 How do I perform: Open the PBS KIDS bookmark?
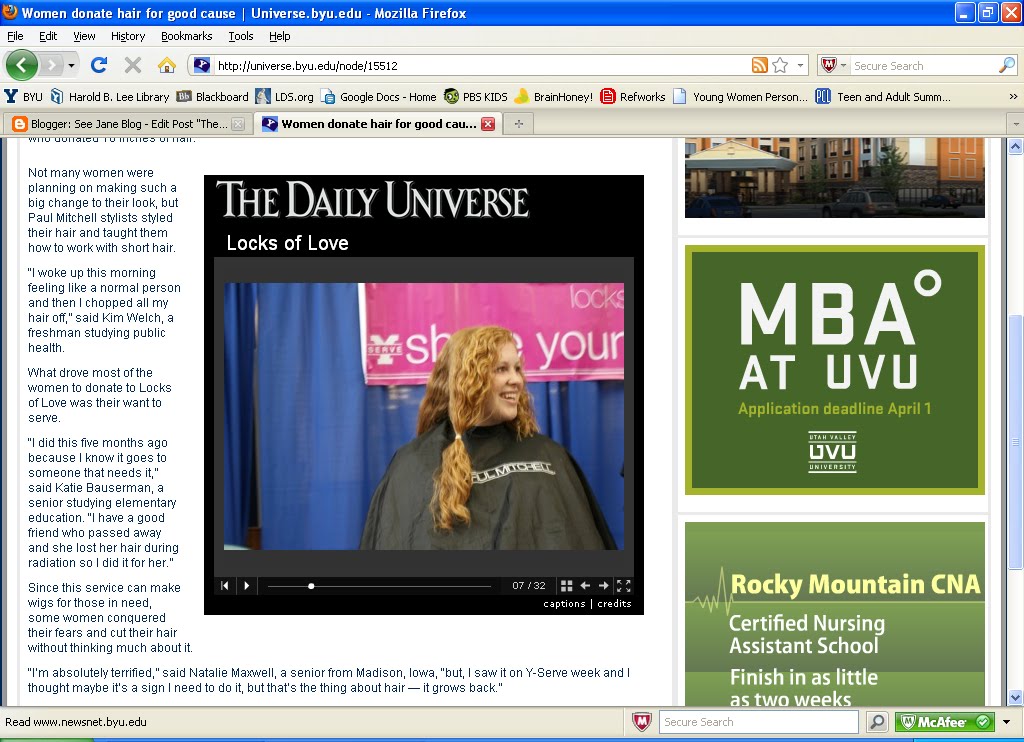point(475,97)
